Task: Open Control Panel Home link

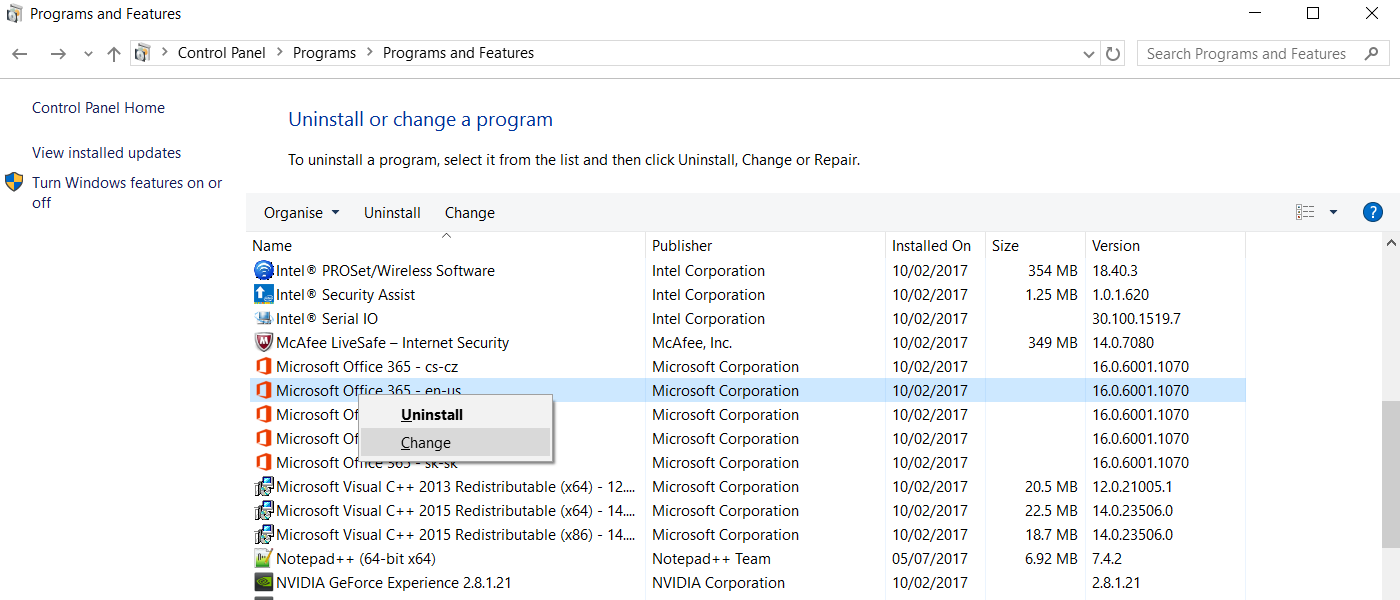Action: [98, 108]
